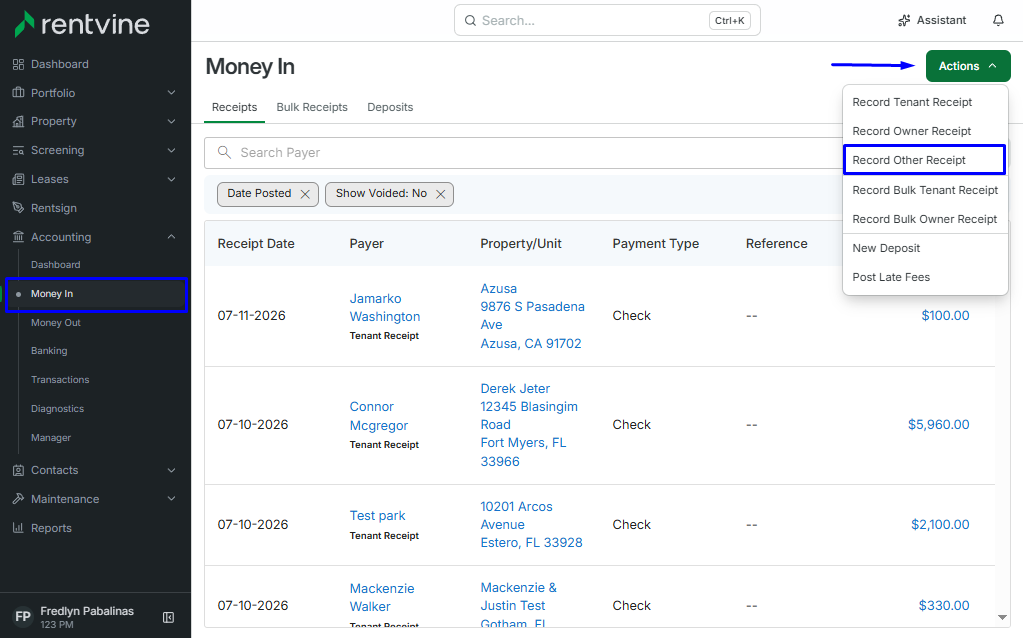
Task: Click the Screening icon in sidebar
Action: tap(18, 150)
